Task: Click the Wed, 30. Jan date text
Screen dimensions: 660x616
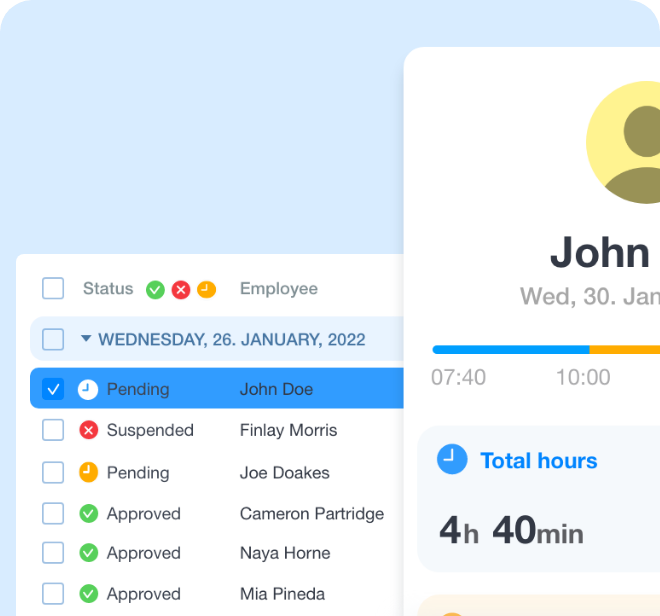Action: (x=590, y=296)
